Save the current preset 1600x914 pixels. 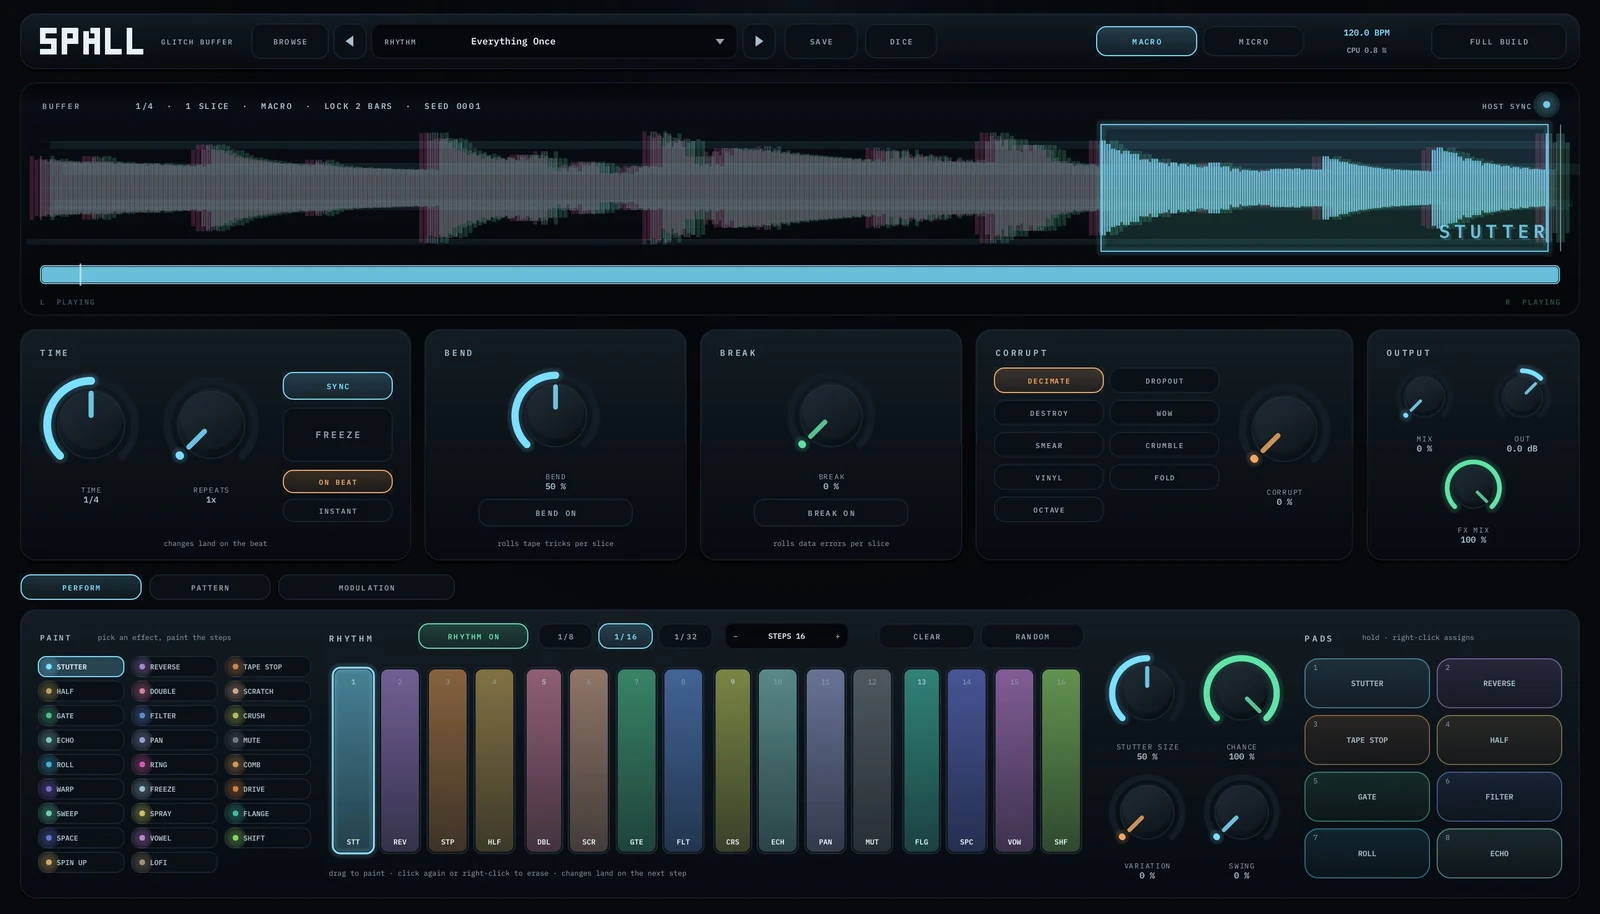821,41
